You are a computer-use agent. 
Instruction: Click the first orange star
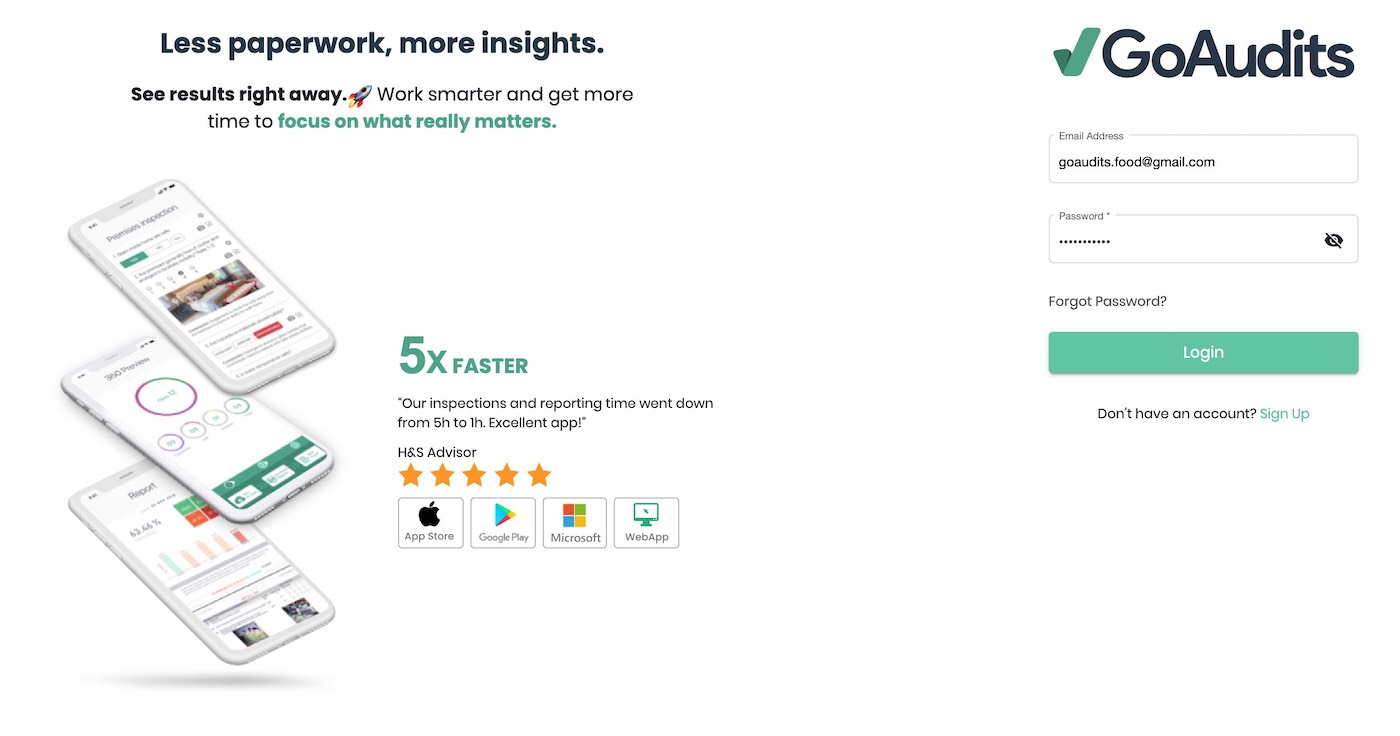coord(411,475)
